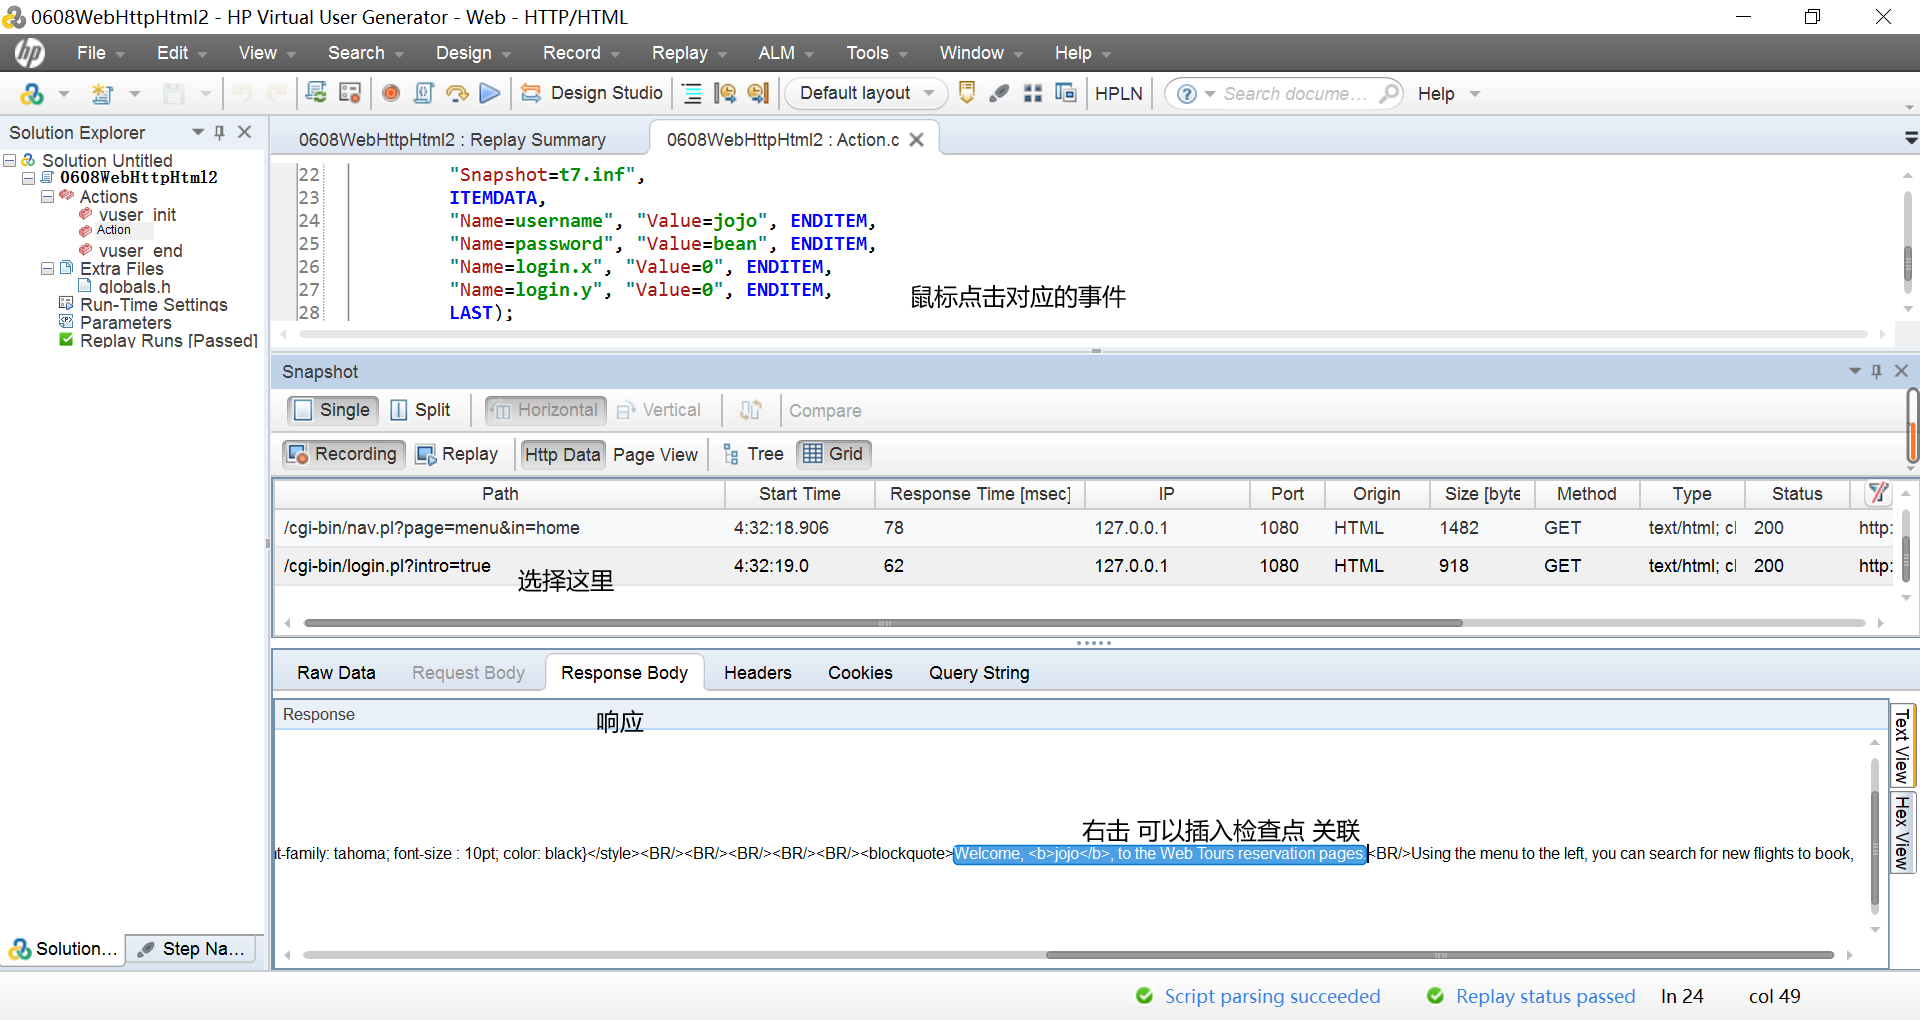Screen dimensions: 1920x1020
Task: Click the step list lines icon
Action: (692, 93)
